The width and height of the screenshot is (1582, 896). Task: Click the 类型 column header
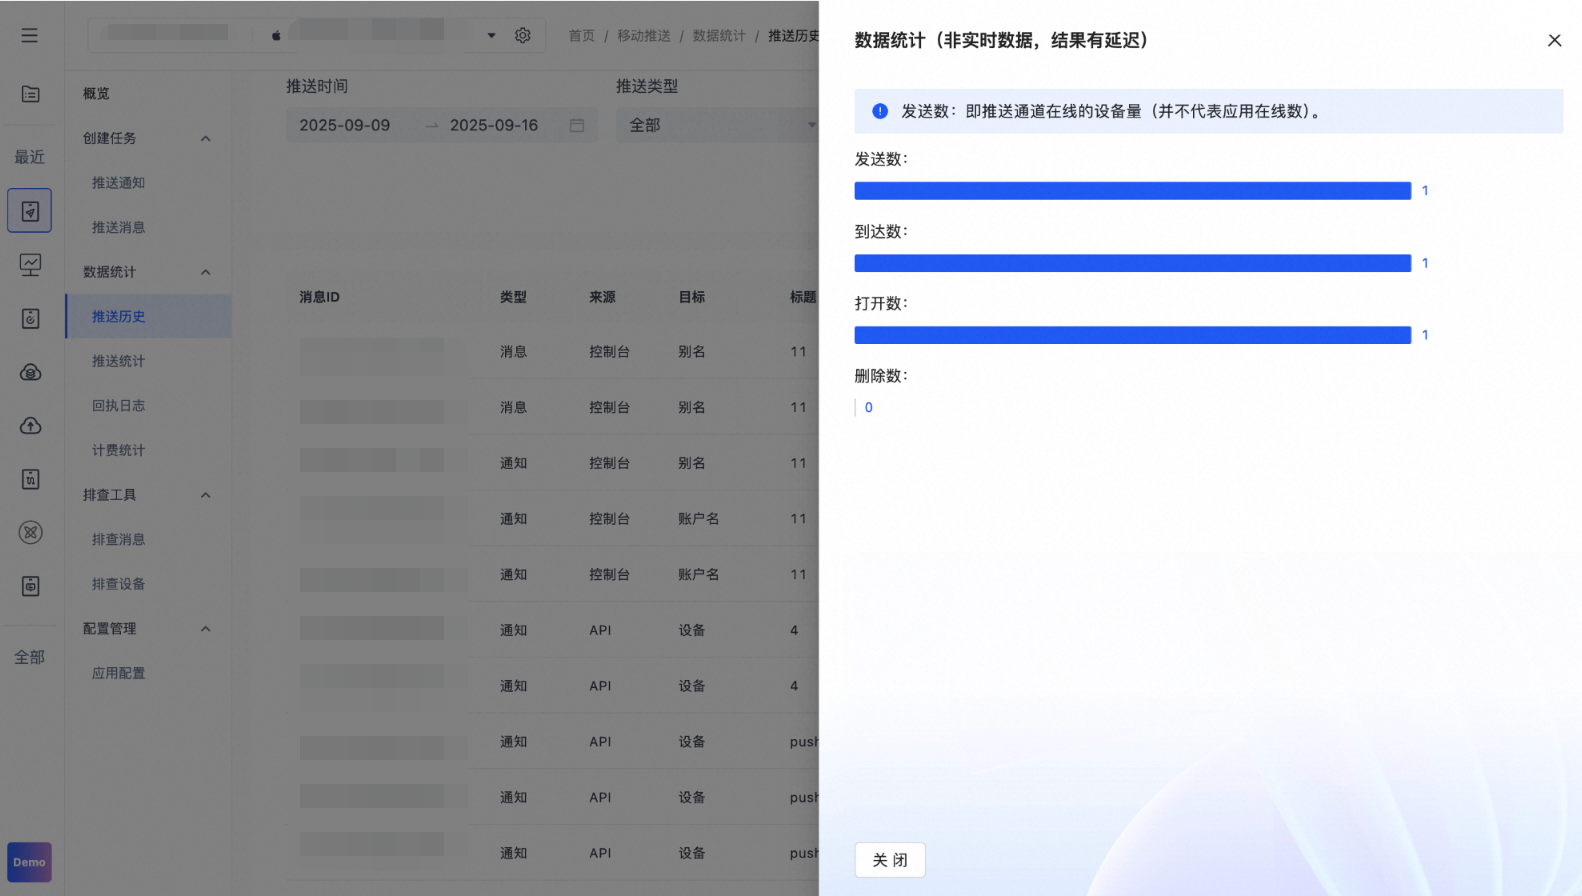tap(513, 297)
